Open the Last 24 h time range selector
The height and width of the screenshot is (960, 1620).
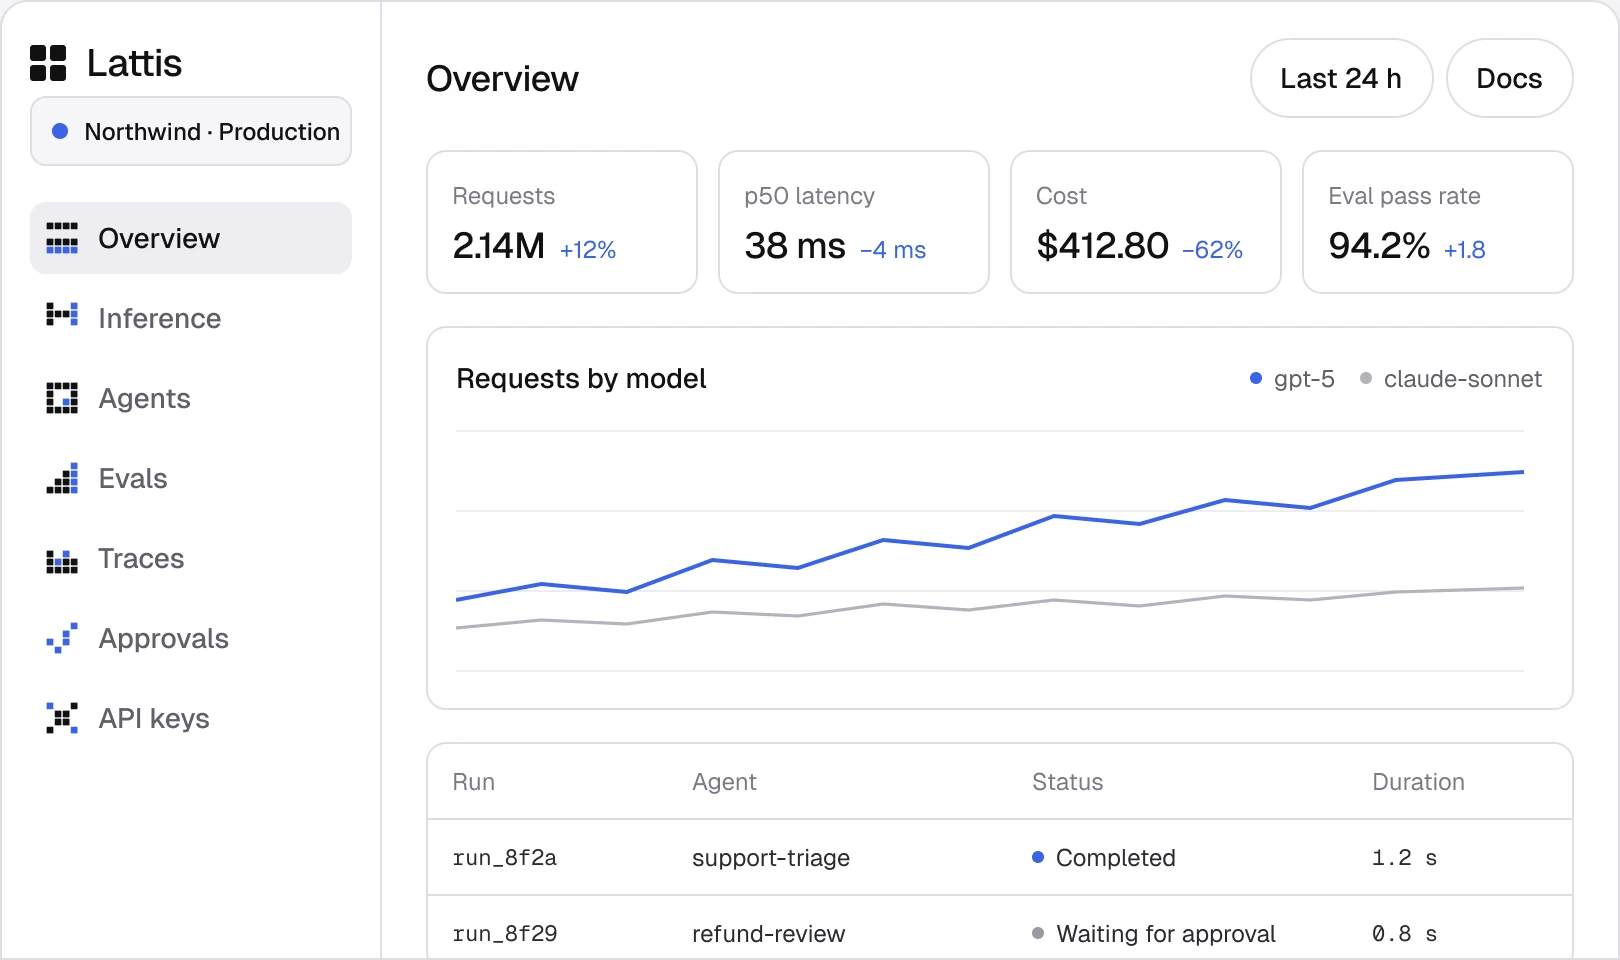(1341, 78)
